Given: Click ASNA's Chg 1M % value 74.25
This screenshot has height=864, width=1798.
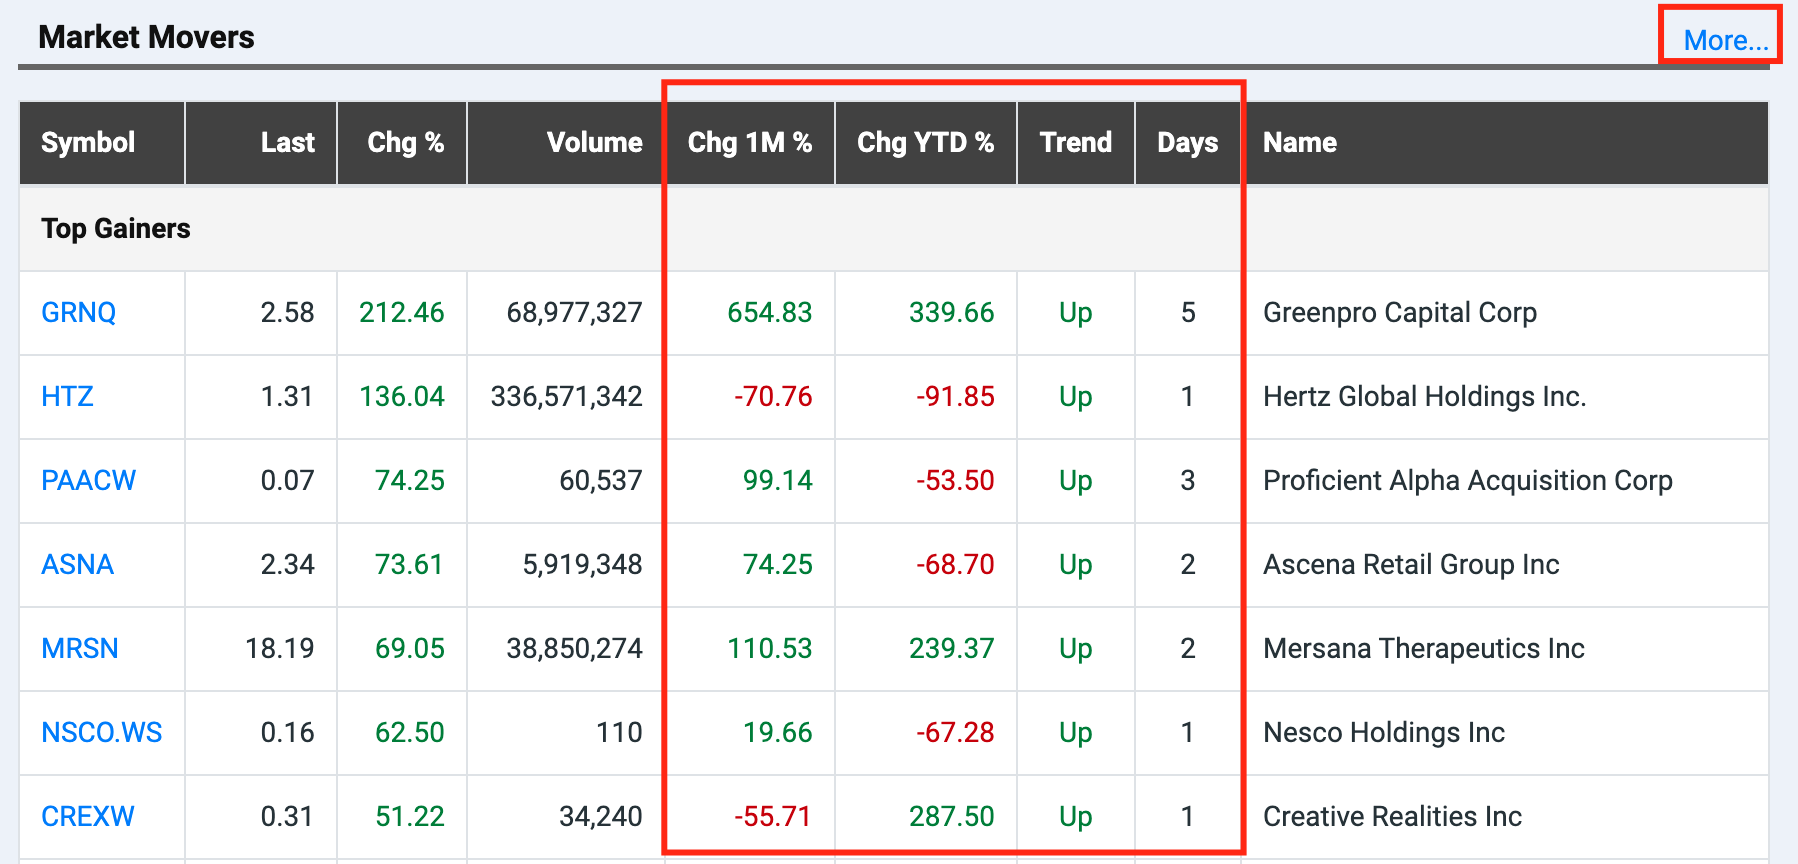Looking at the screenshot, I should (x=778, y=565).
